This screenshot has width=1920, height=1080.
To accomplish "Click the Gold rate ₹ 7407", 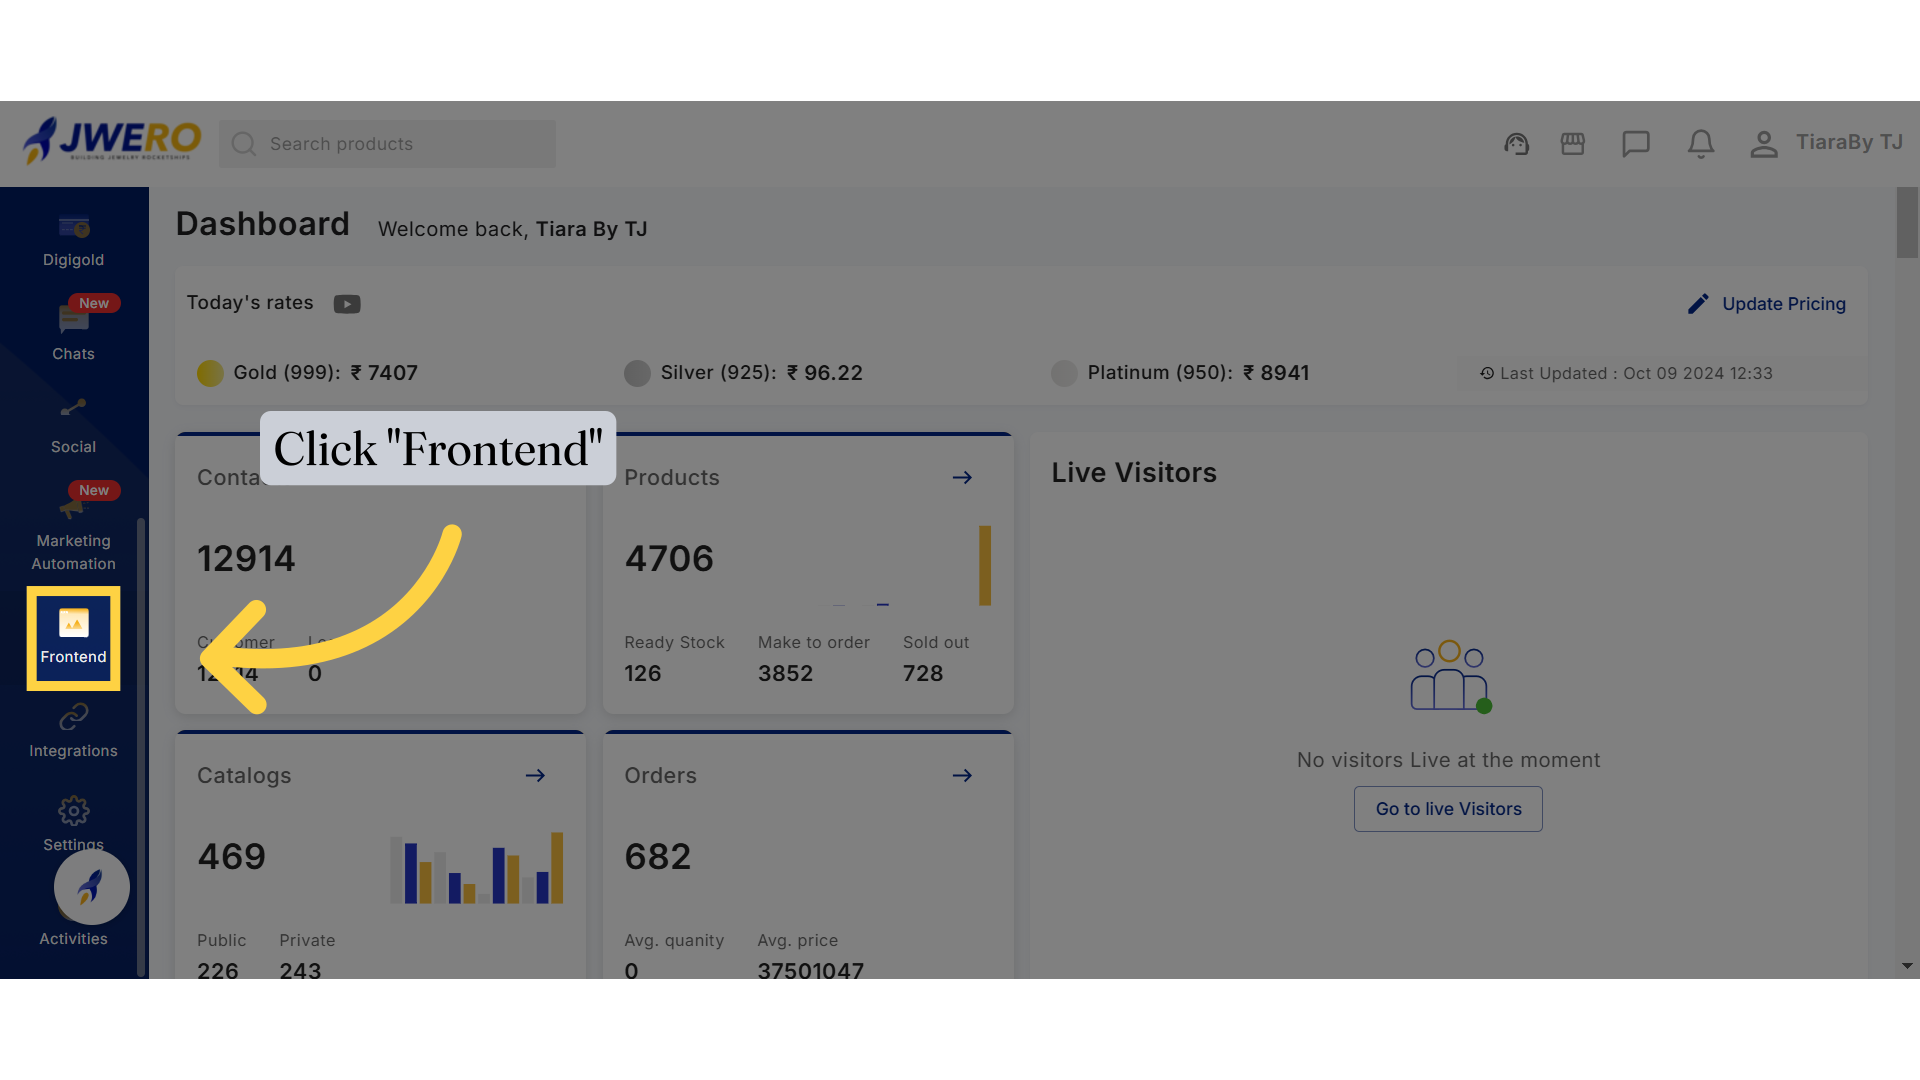I will tap(384, 373).
